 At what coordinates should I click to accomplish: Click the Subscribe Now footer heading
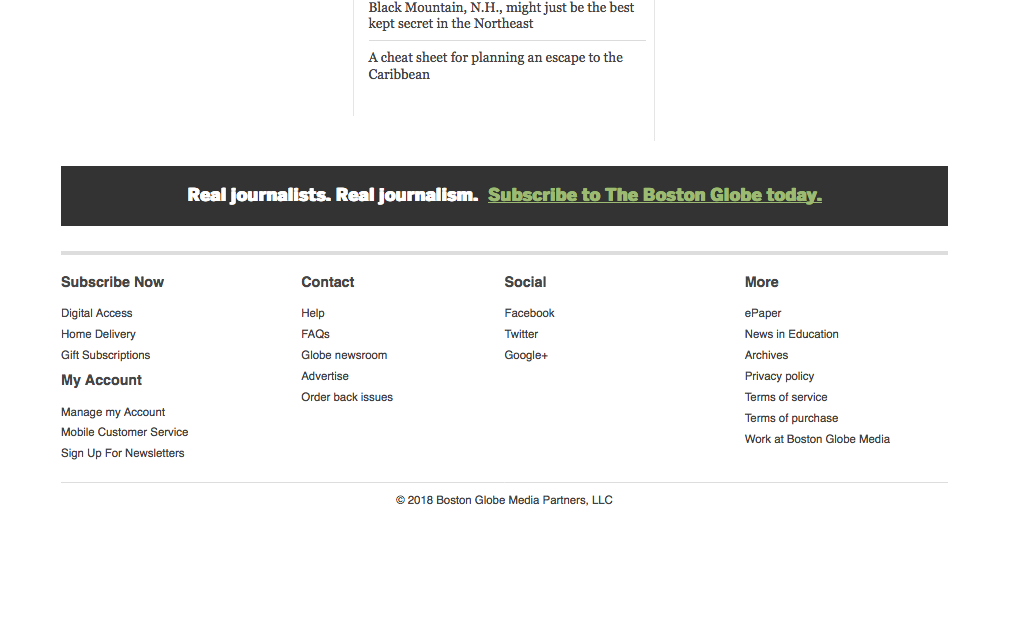point(113,282)
